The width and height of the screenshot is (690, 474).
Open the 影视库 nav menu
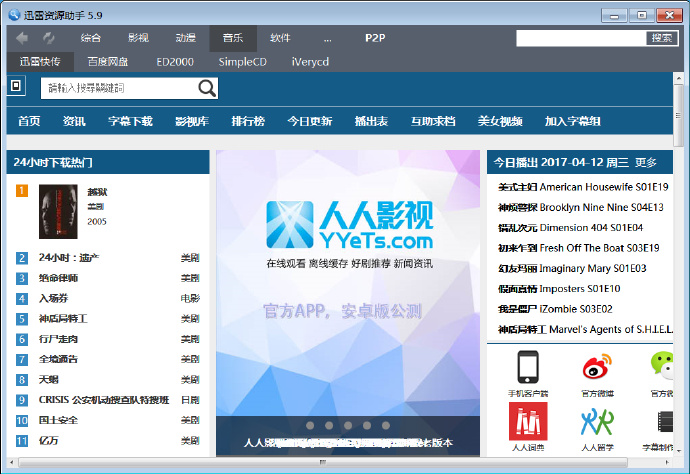[192, 121]
